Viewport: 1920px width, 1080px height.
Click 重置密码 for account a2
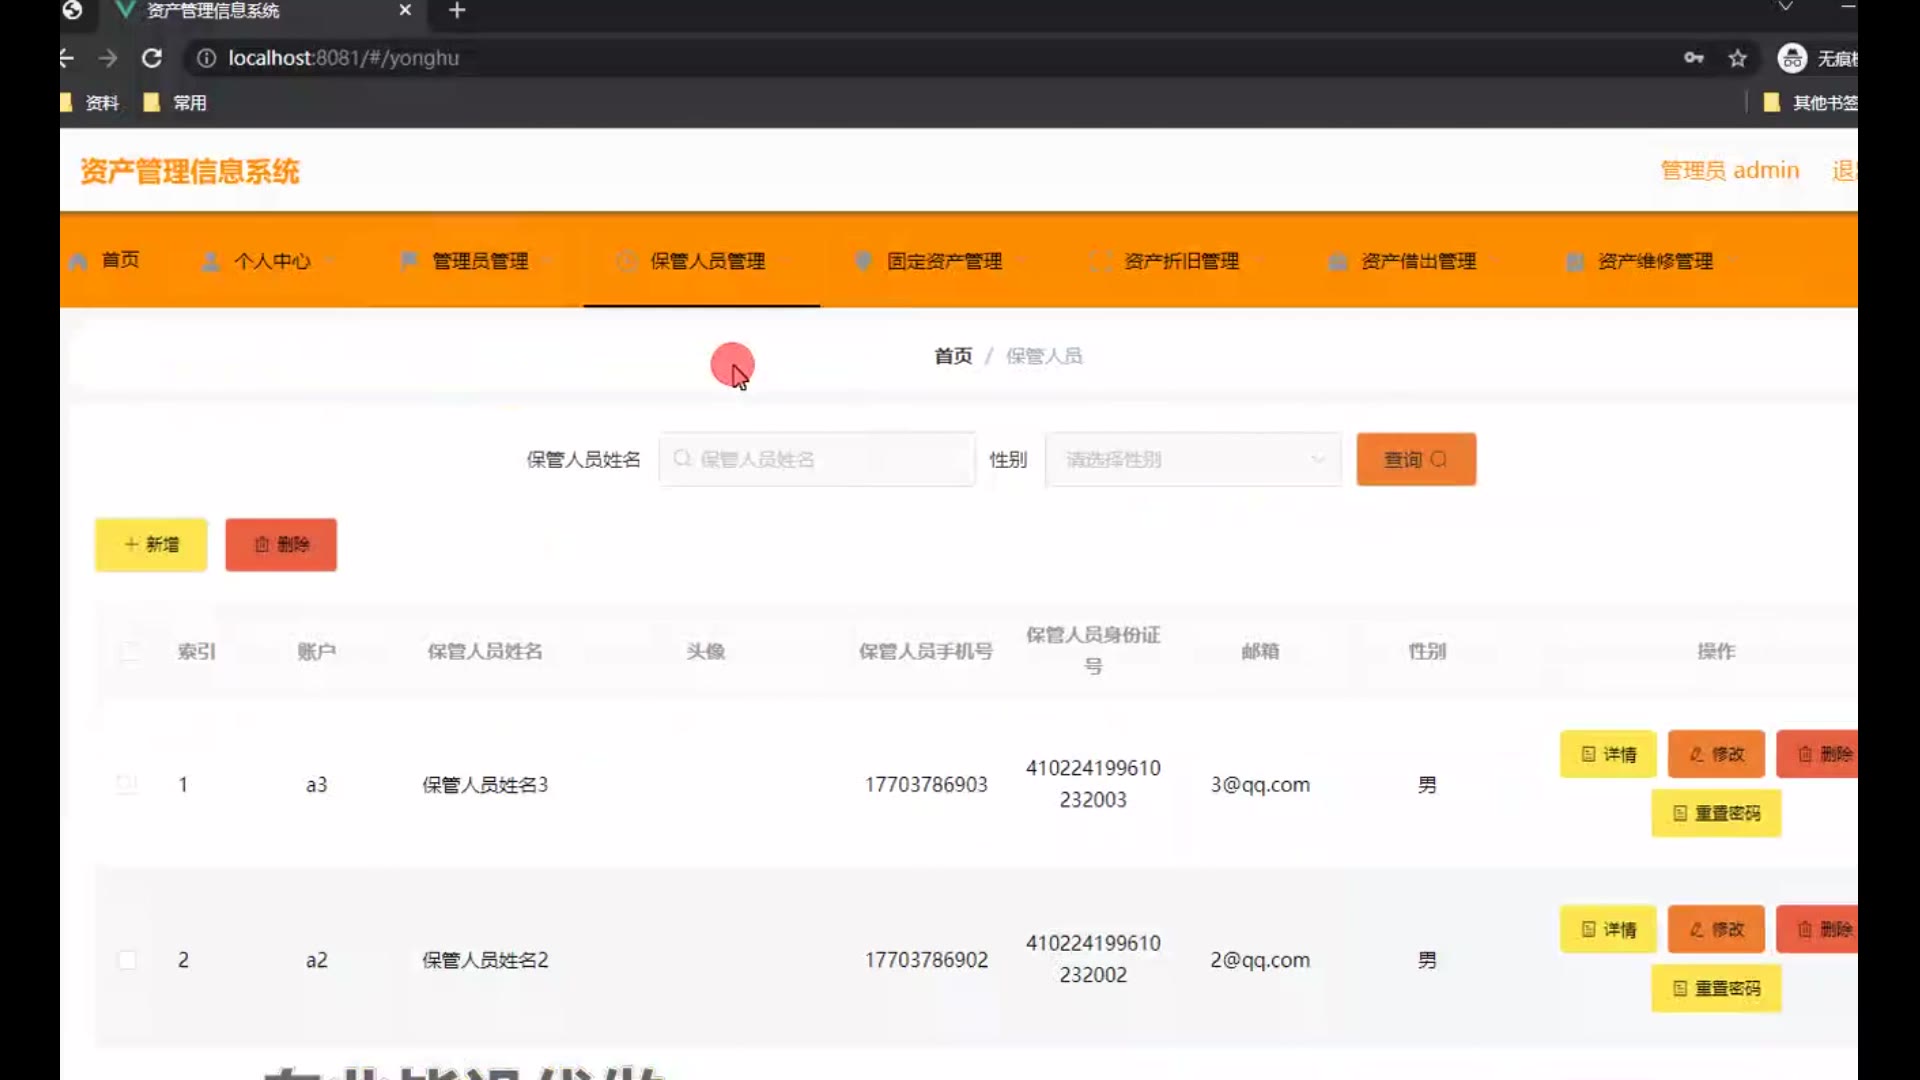tap(1716, 988)
